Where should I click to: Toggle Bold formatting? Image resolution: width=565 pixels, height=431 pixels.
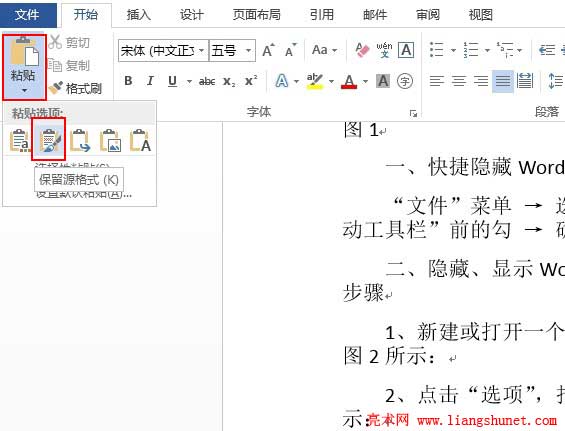click(x=128, y=81)
